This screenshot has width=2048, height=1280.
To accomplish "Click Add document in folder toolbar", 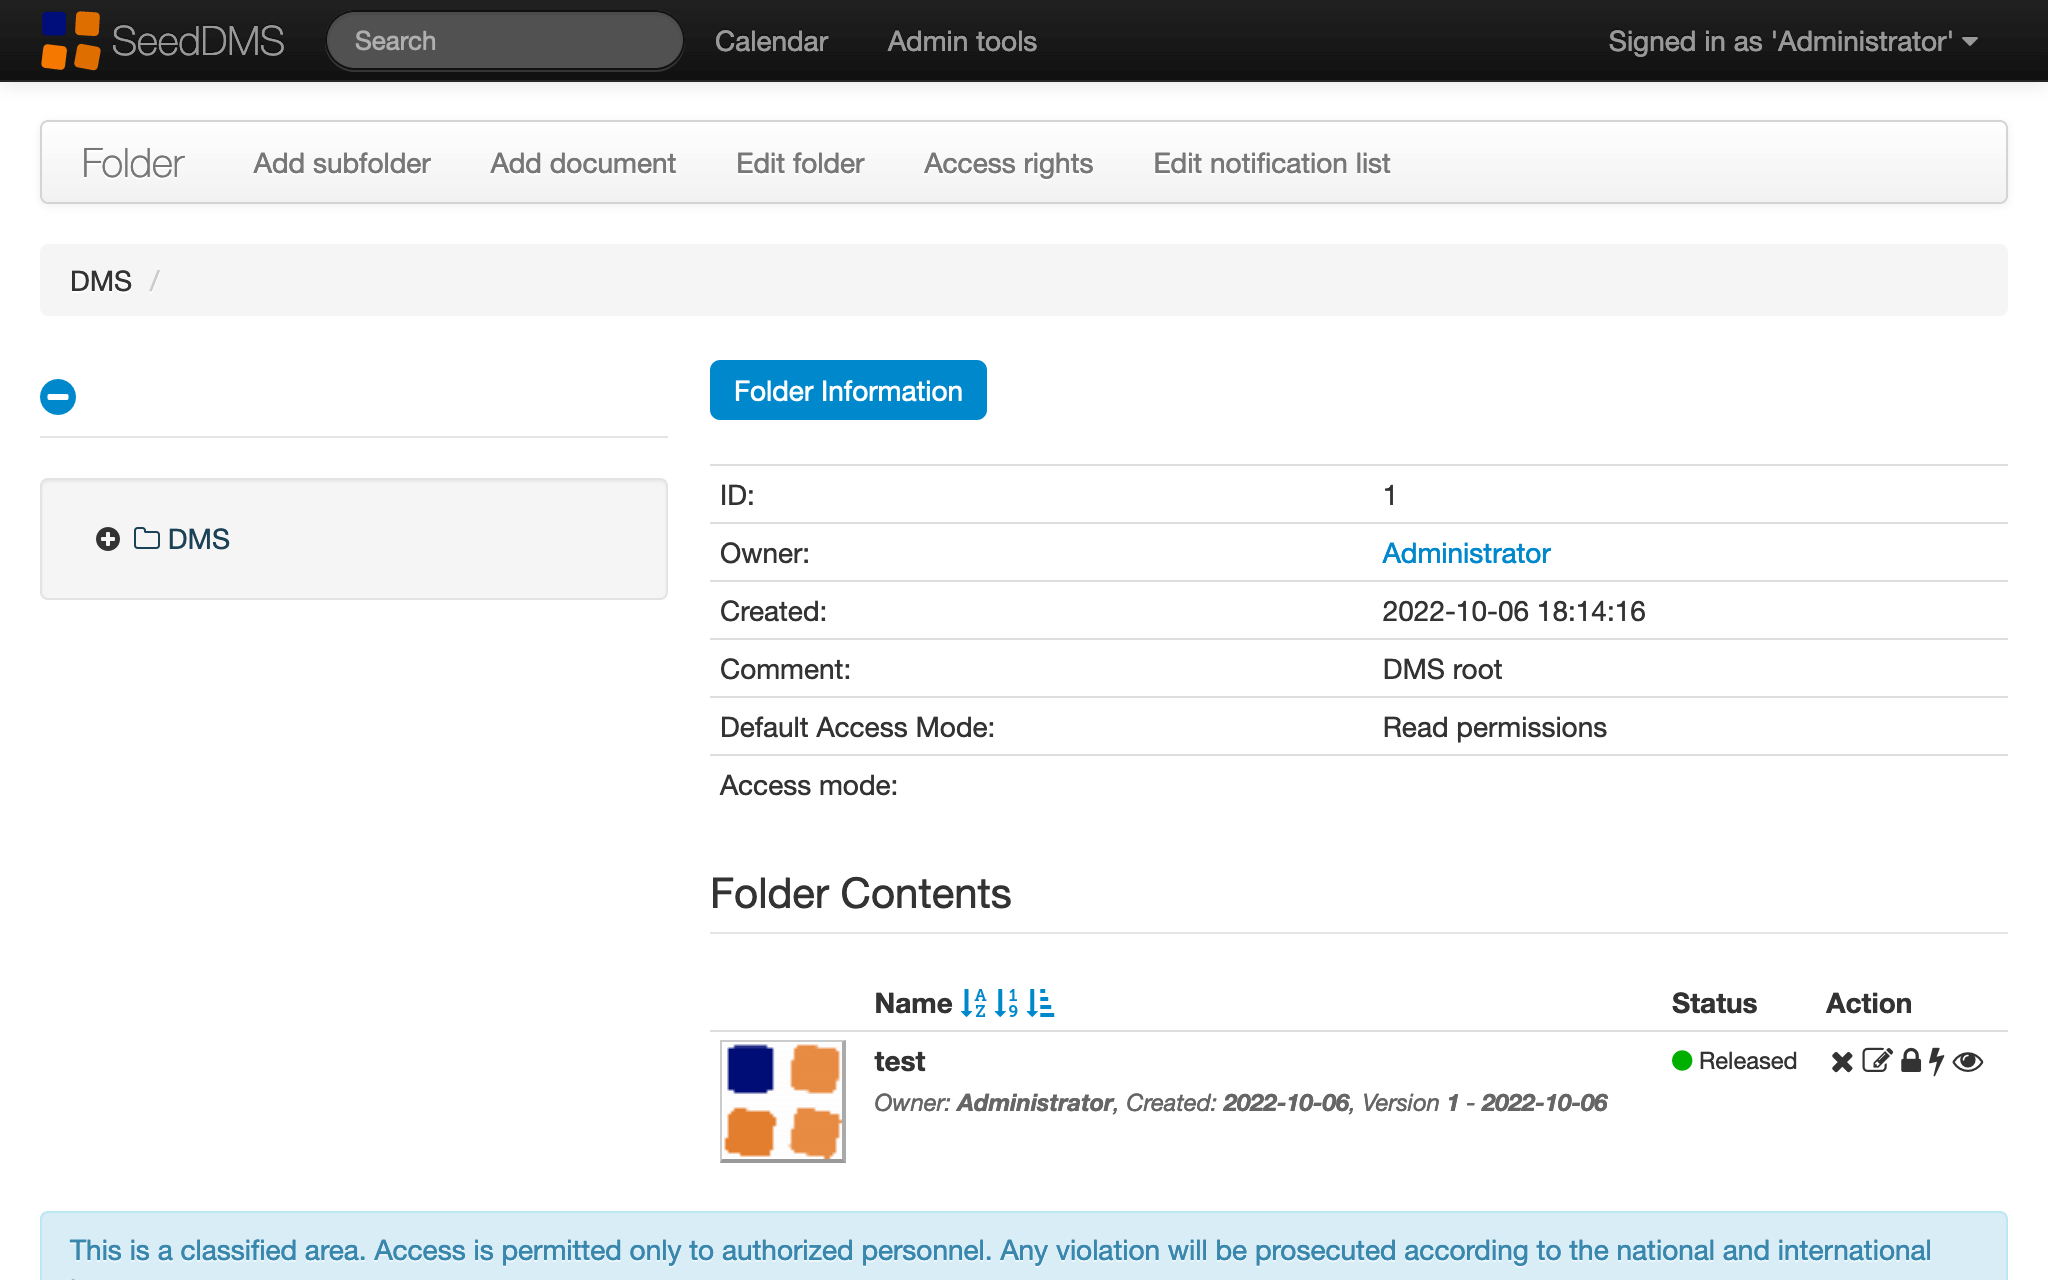I will pos(583,163).
